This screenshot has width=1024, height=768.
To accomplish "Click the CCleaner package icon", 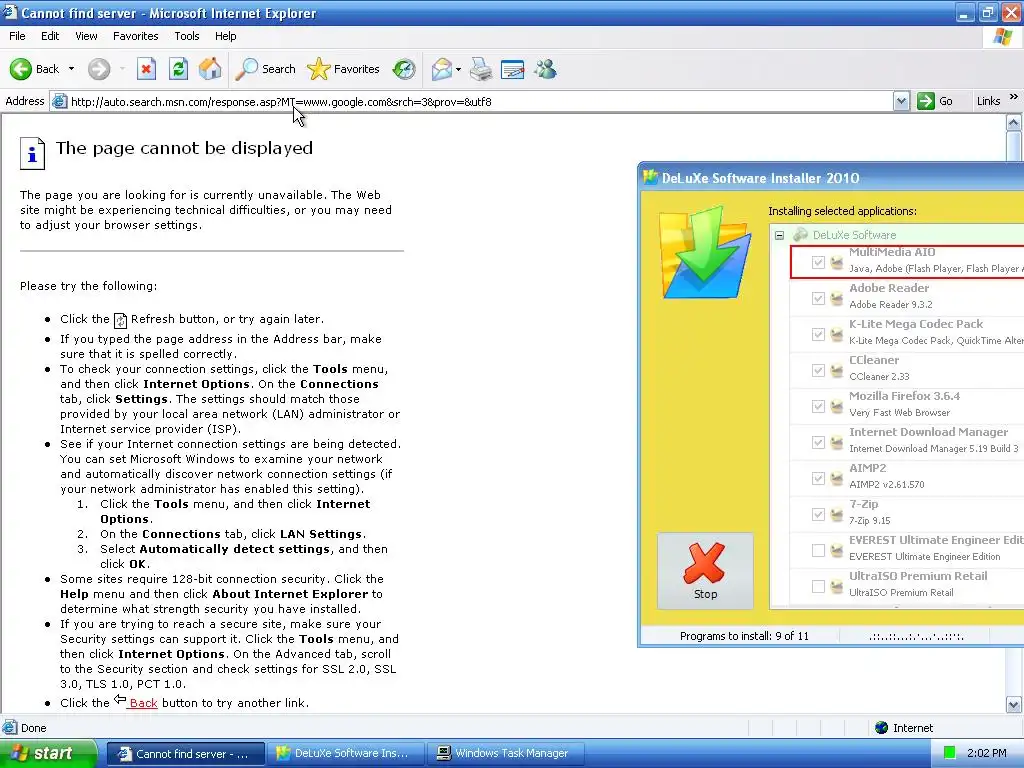I will point(837,370).
